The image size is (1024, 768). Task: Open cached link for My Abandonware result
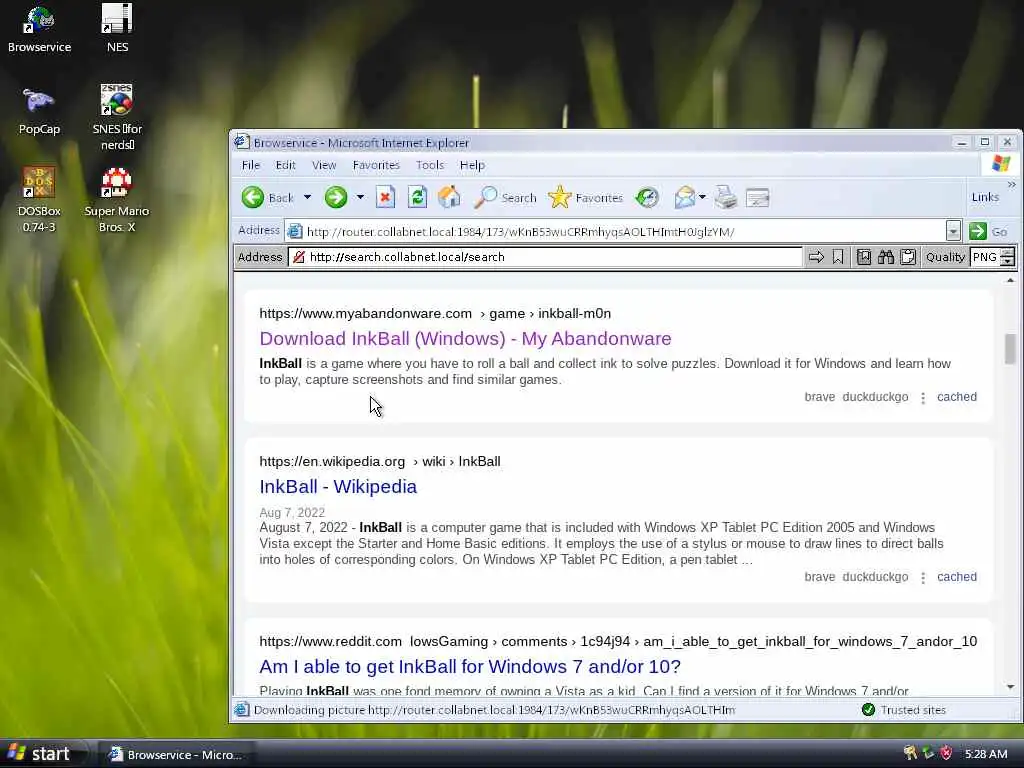(x=957, y=396)
